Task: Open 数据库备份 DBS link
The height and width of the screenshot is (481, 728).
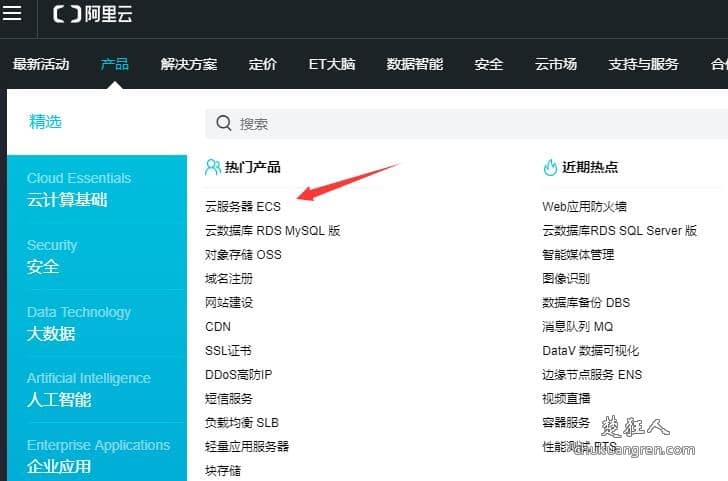Action: click(x=586, y=303)
